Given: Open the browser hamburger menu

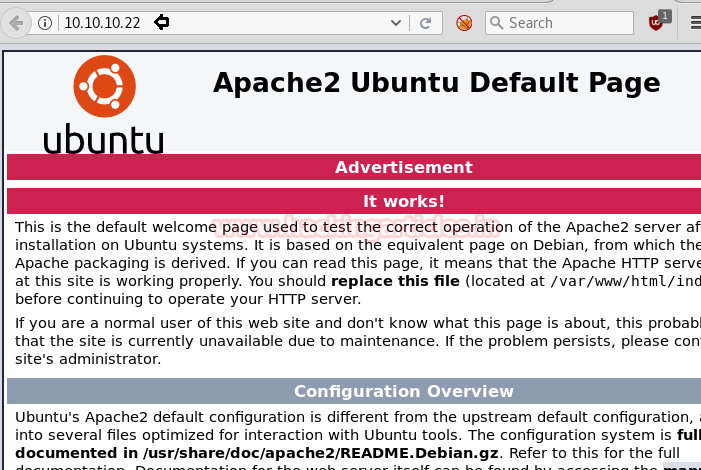Looking at the screenshot, I should coord(696,23).
